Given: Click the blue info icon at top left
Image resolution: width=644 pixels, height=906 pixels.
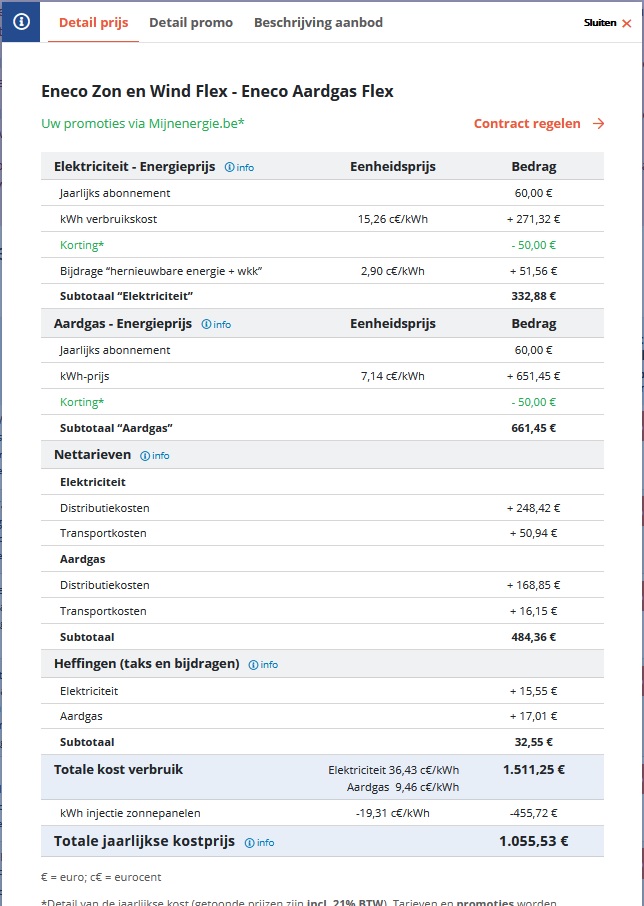Looking at the screenshot, I should pos(21,21).
